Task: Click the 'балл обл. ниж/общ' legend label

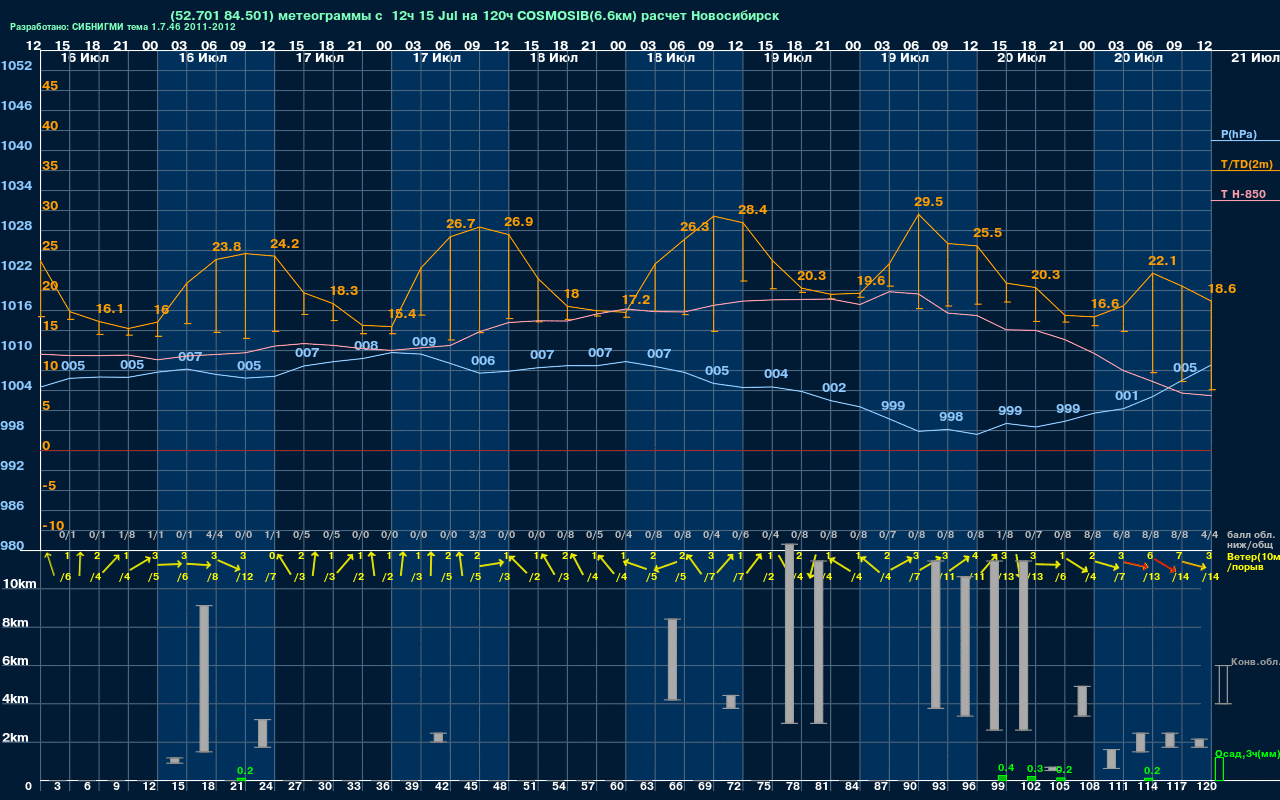Action: tap(1251, 540)
